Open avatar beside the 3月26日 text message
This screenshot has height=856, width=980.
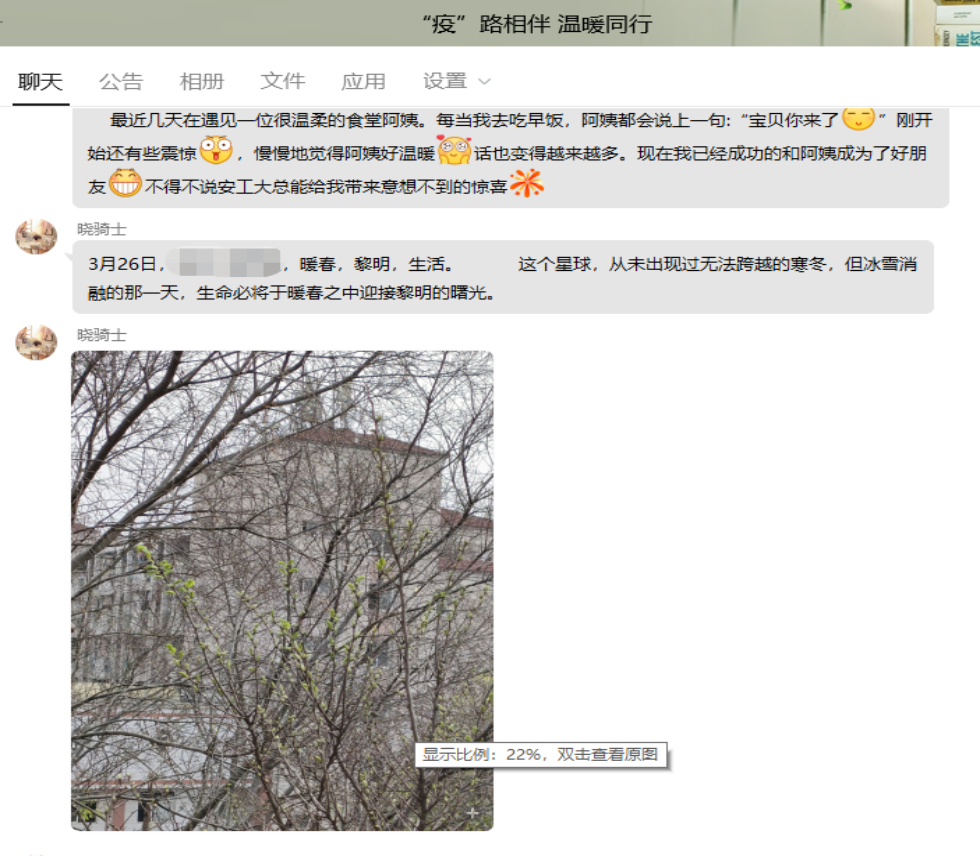[x=36, y=237]
